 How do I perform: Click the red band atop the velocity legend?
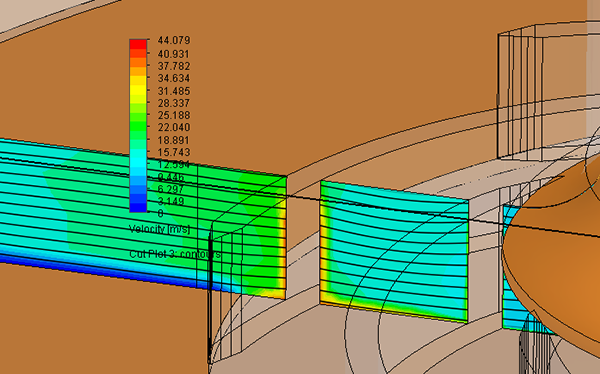coord(138,44)
